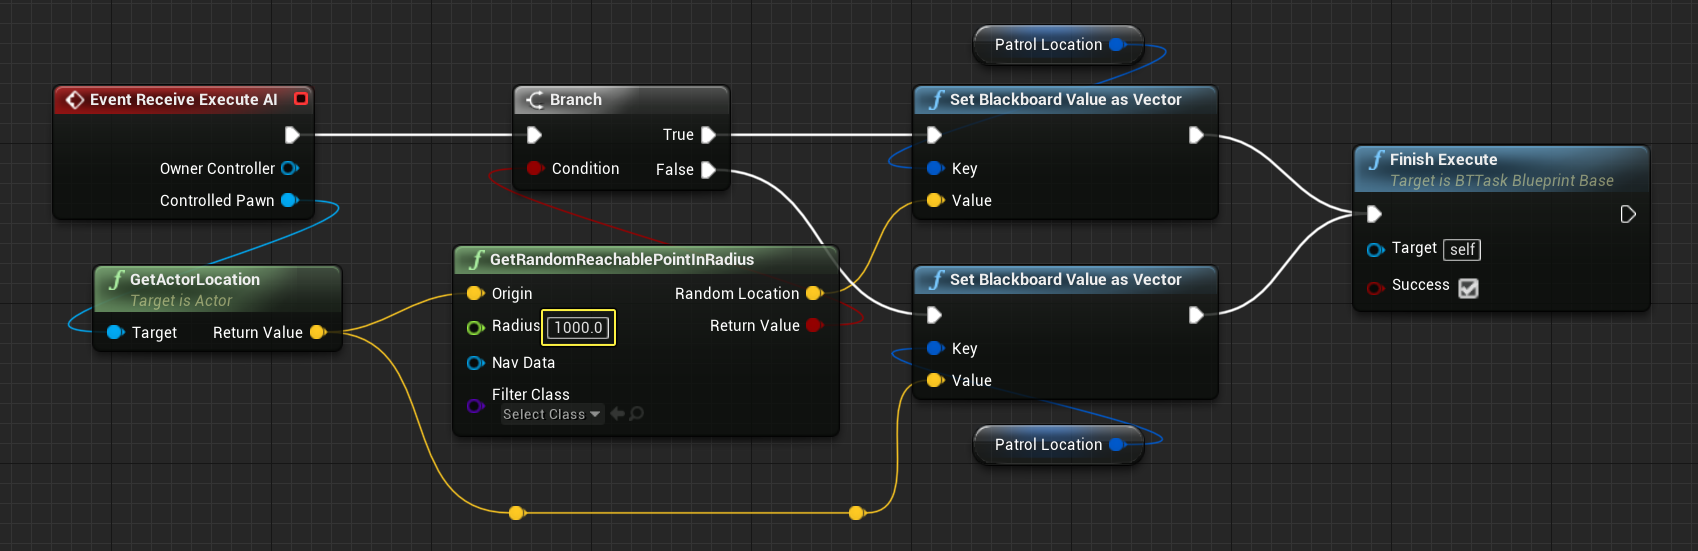
Task: Select the upper Patrol Location variable node
Action: click(x=1057, y=45)
